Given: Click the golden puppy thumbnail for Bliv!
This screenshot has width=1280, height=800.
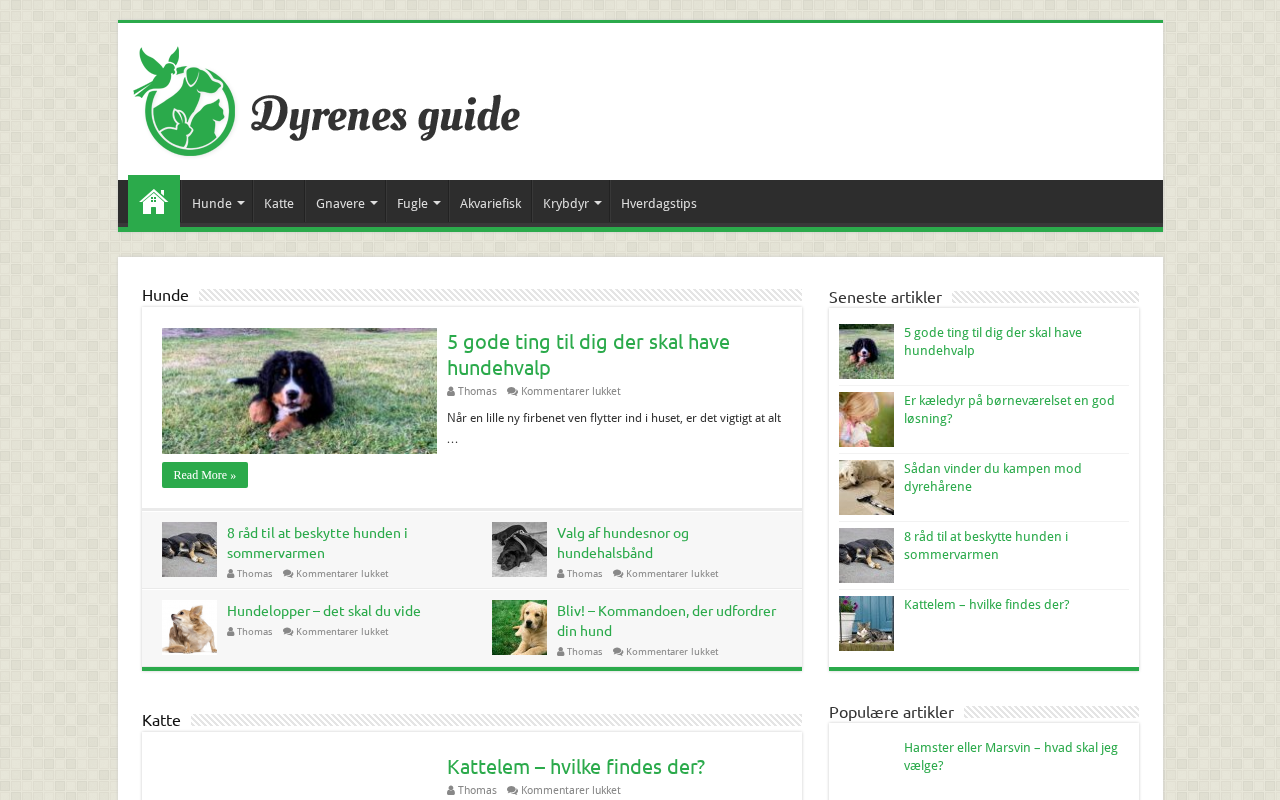Looking at the screenshot, I should point(519,627).
